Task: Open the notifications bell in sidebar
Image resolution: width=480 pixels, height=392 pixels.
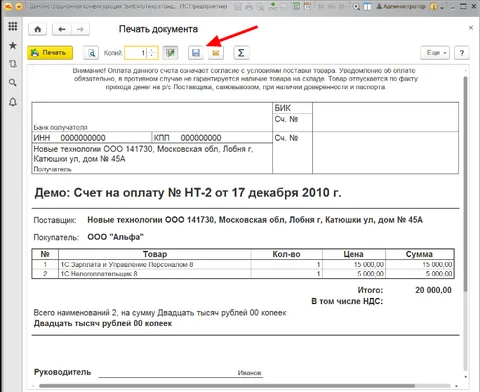Action: coord(13,102)
